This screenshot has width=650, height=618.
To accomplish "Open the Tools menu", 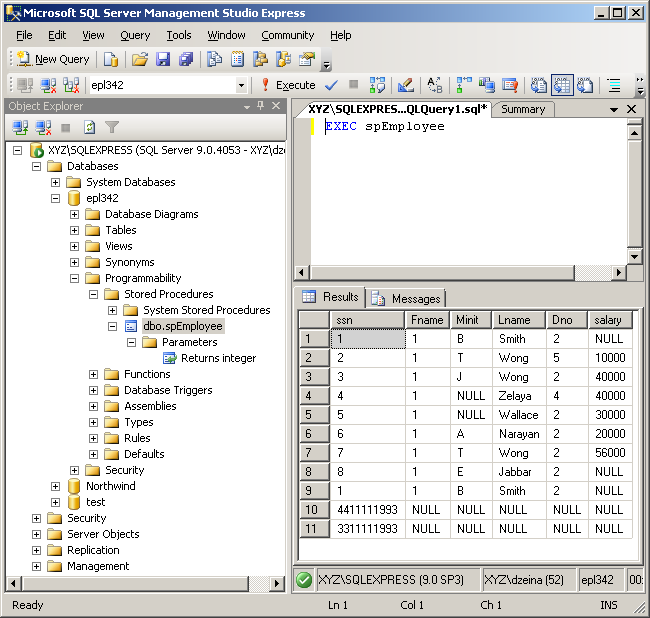I will click(179, 35).
